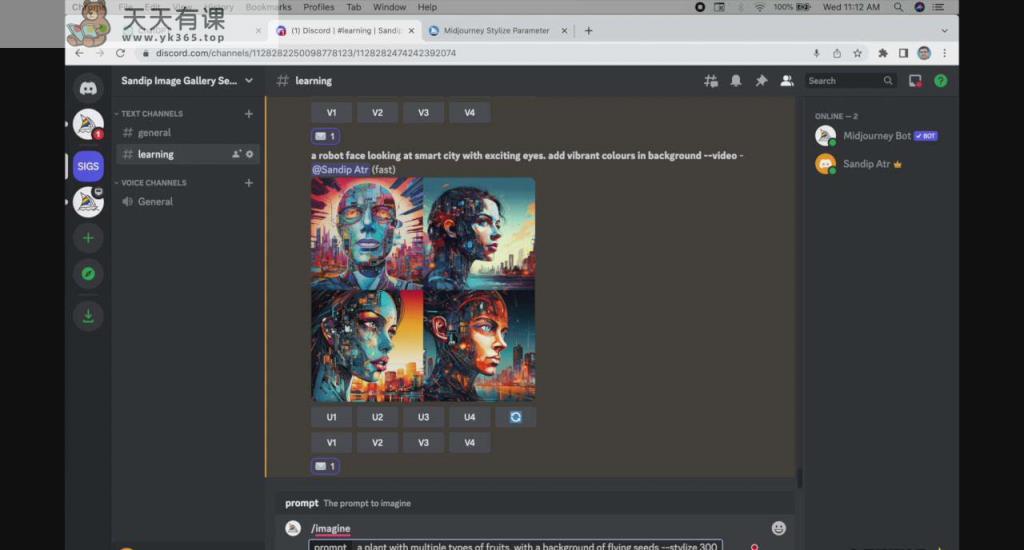The height and width of the screenshot is (550, 1024).
Task: Select the SIGS server icon
Action: click(88, 166)
